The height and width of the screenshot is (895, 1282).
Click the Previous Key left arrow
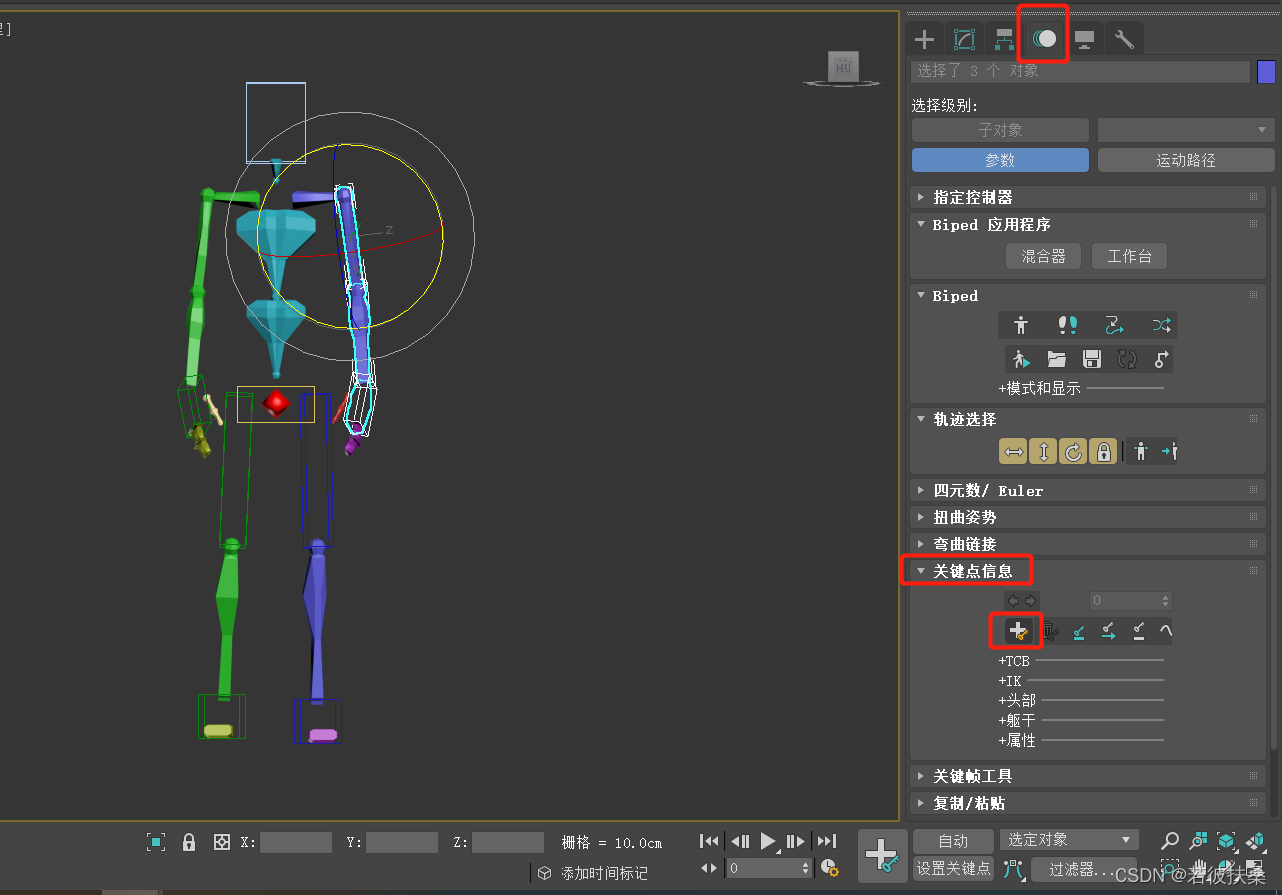1013,601
